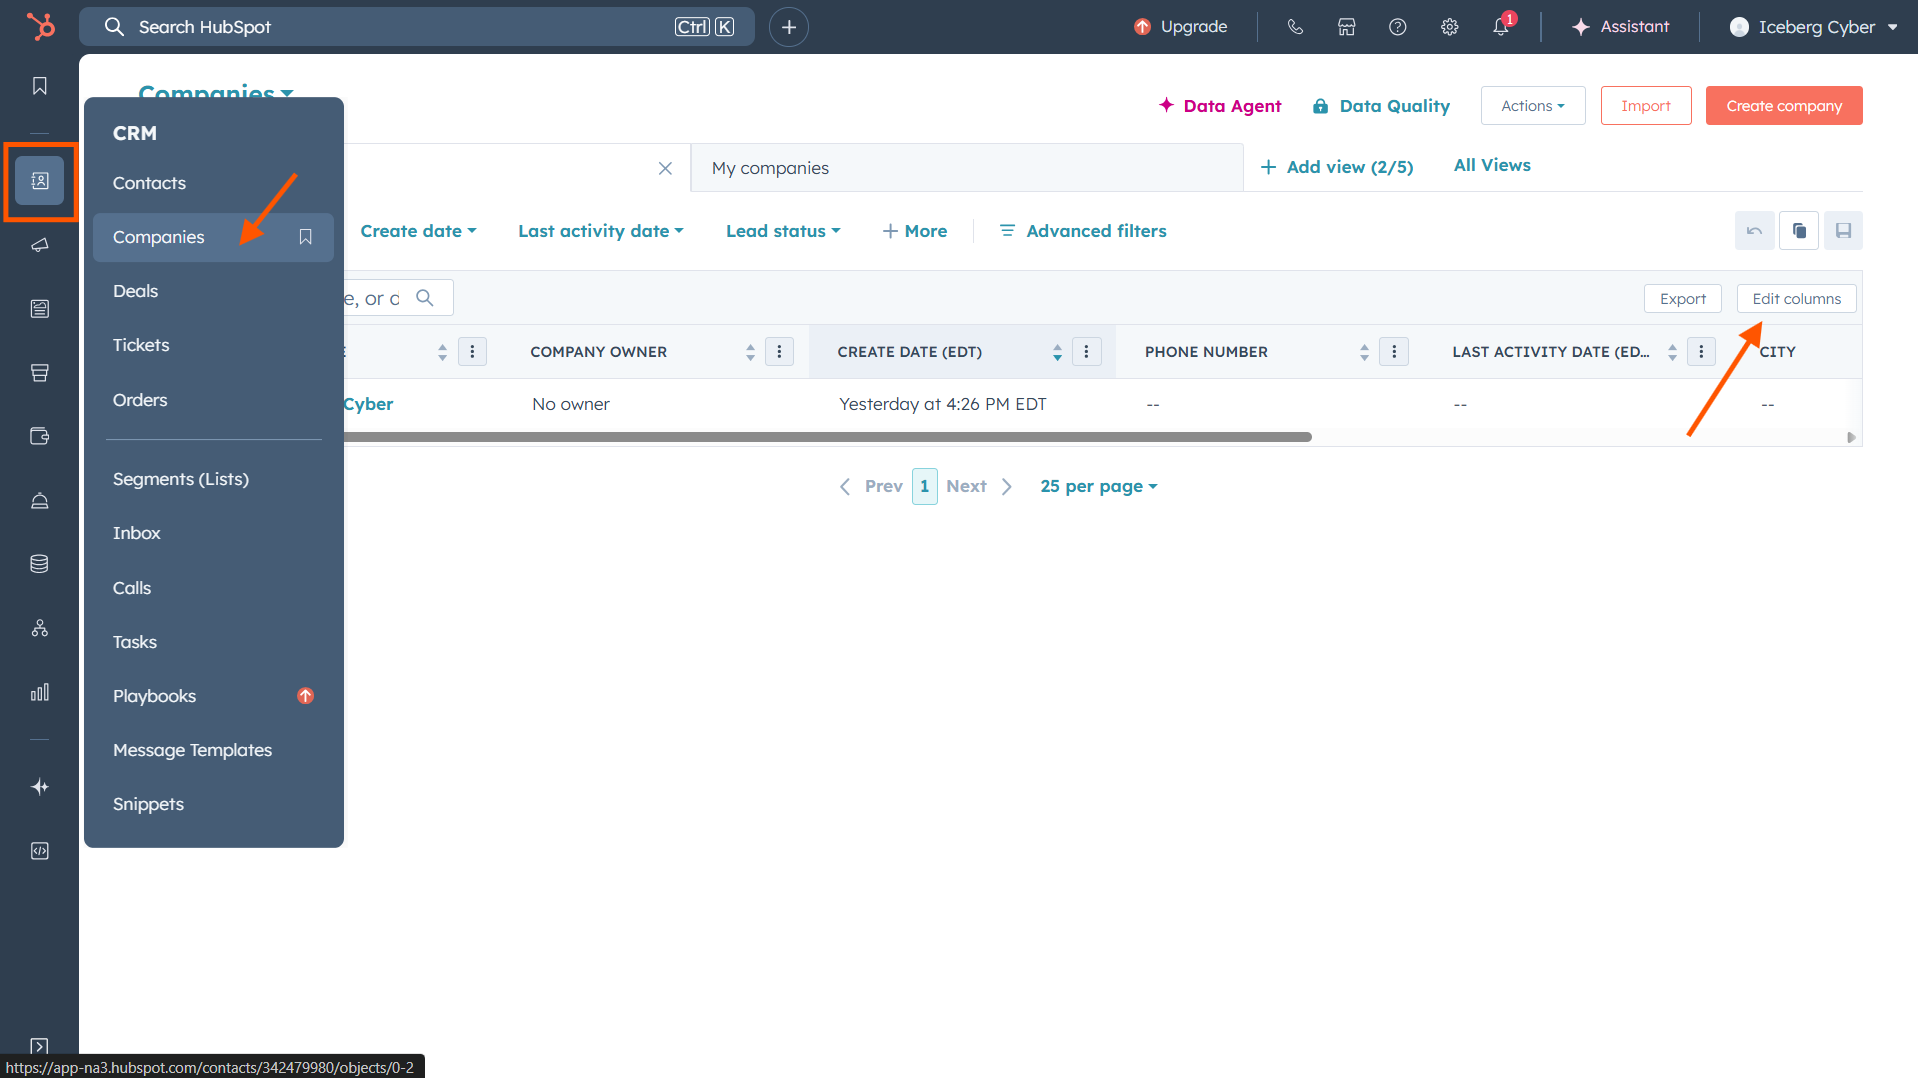This screenshot has height=1078, width=1918.
Task: Expand the Lead status filter
Action: [x=783, y=231]
